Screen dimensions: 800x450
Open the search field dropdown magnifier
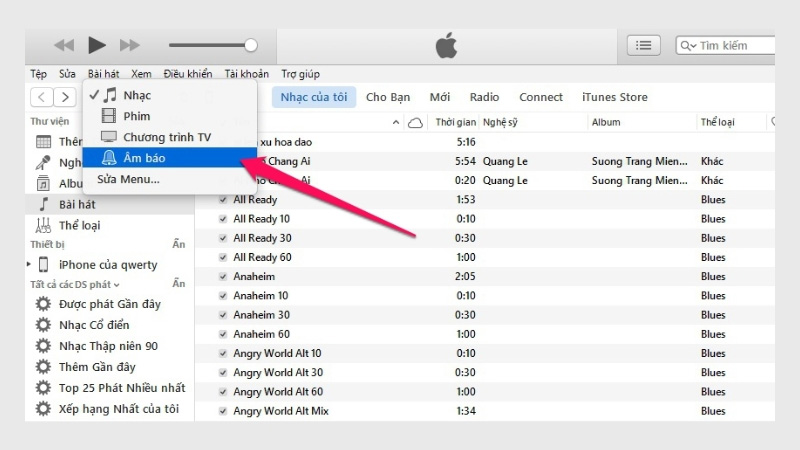coord(689,45)
